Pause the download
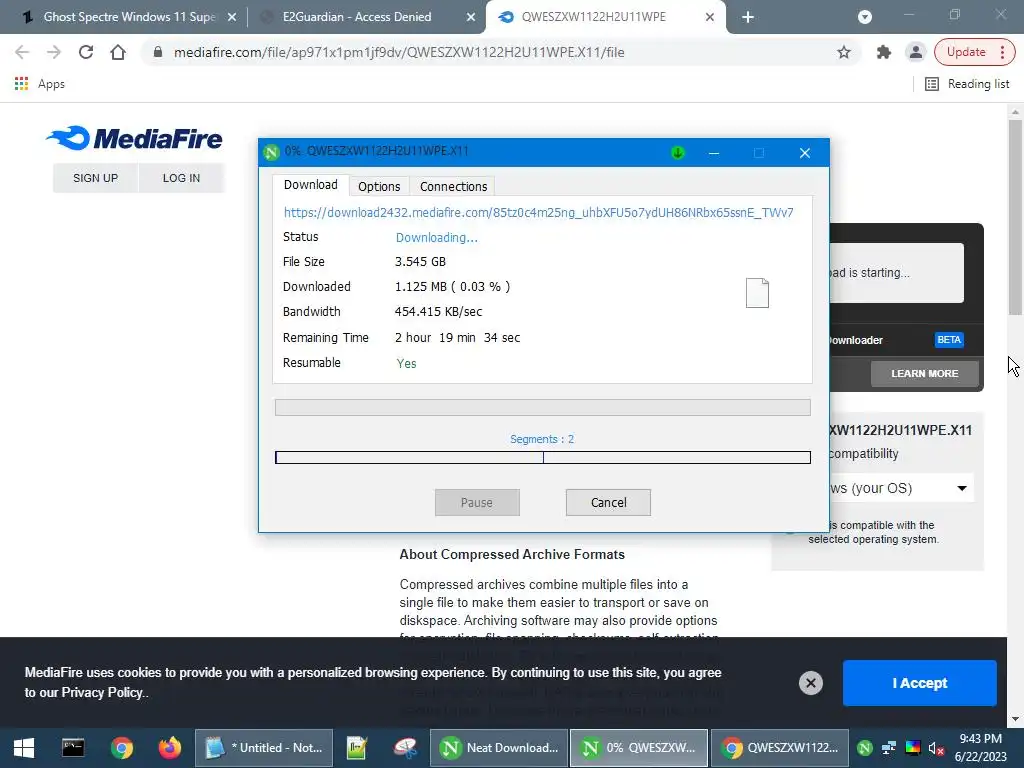The height and width of the screenshot is (768, 1024). (477, 502)
